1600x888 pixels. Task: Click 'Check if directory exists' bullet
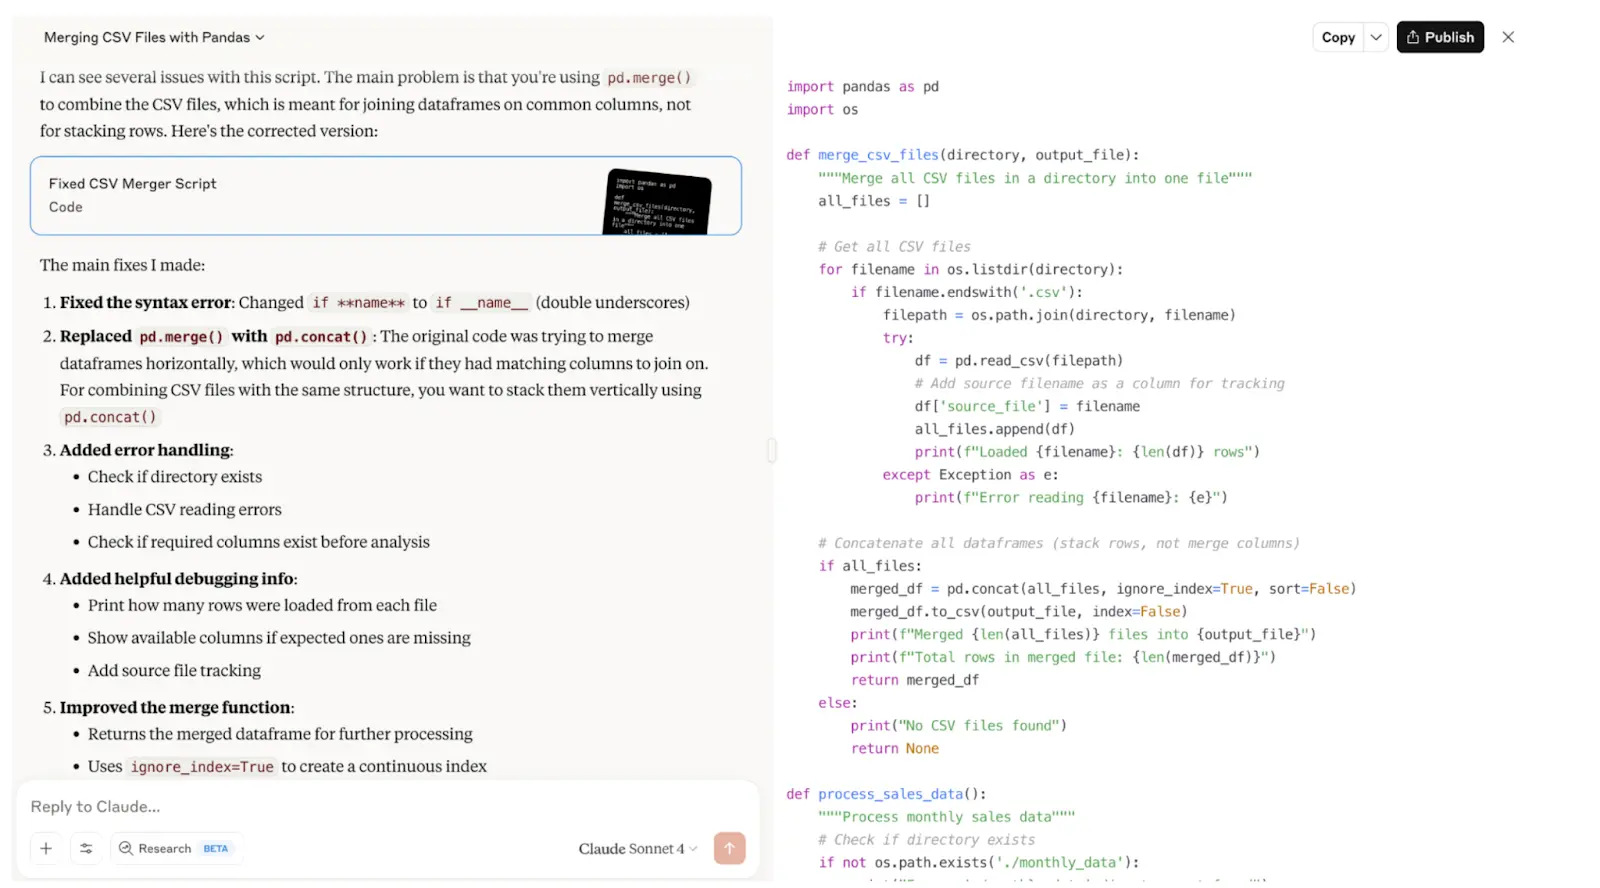click(175, 477)
